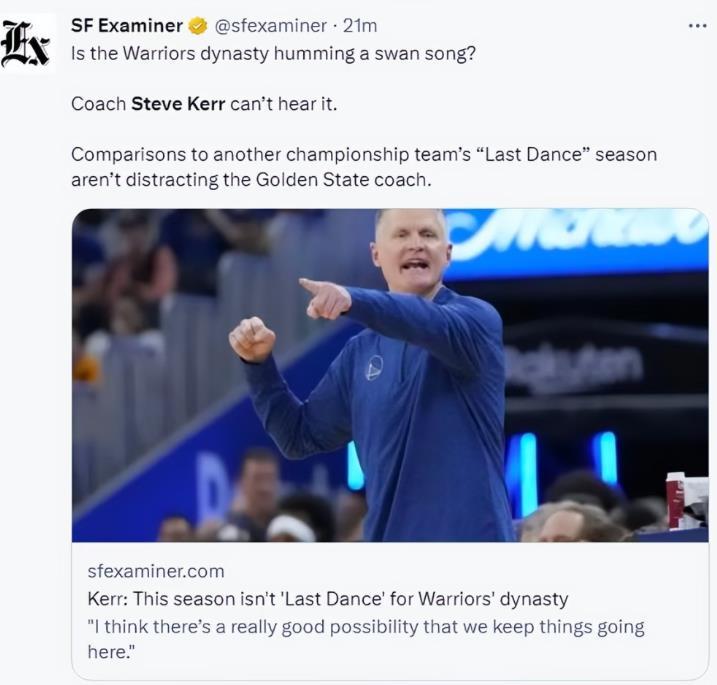The width and height of the screenshot is (717, 685).
Task: Open the three-dot more options menu
Action: pos(698,25)
